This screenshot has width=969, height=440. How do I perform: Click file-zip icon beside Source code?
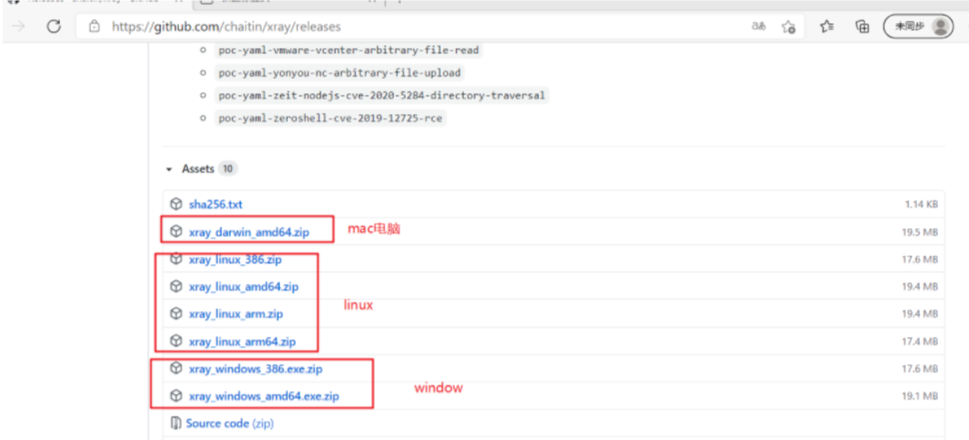[176, 424]
